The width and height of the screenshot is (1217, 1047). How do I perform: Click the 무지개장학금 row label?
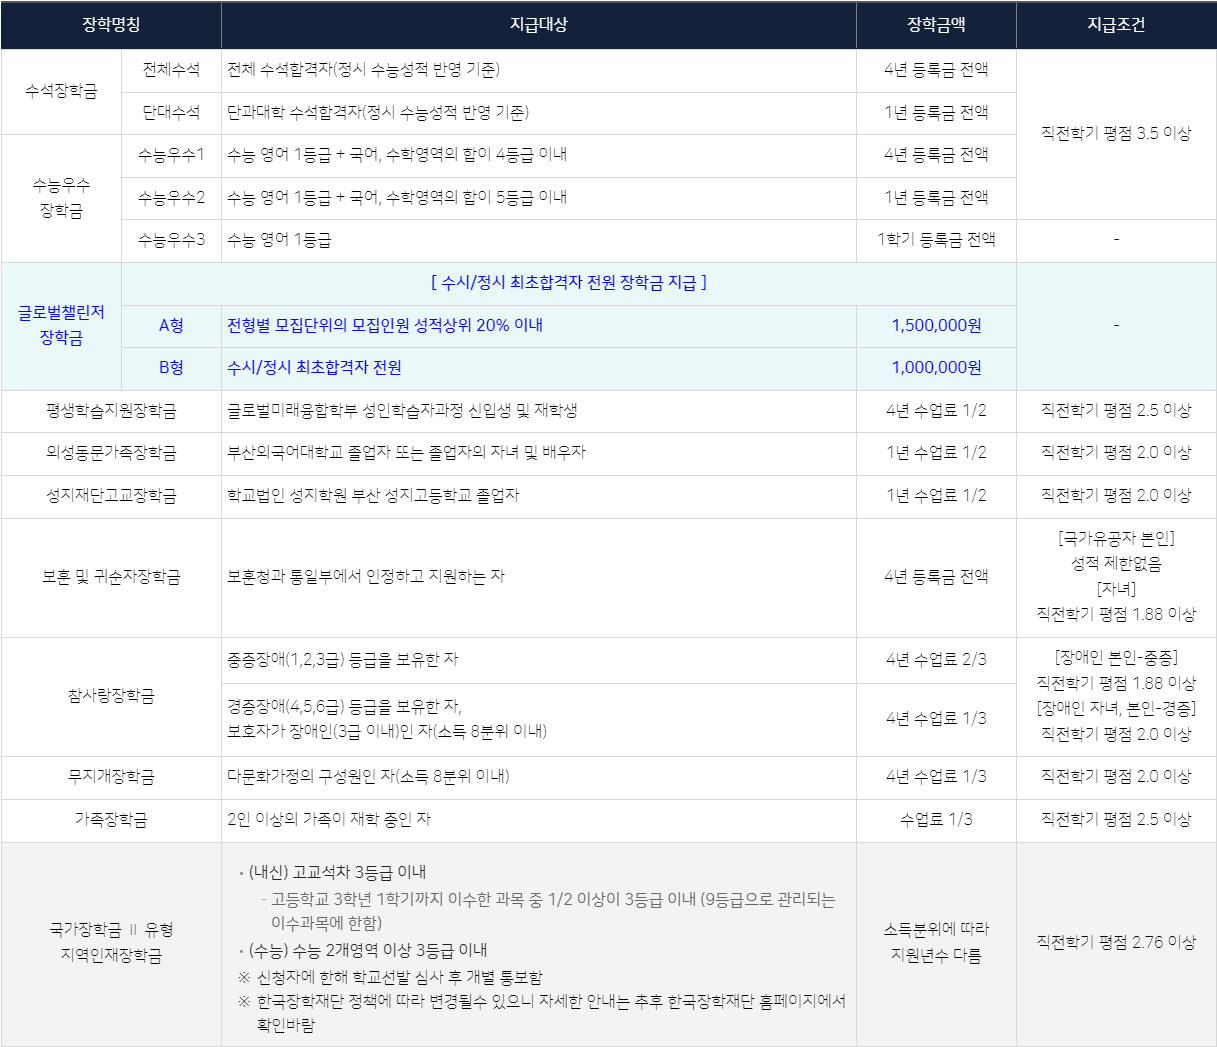tap(111, 777)
